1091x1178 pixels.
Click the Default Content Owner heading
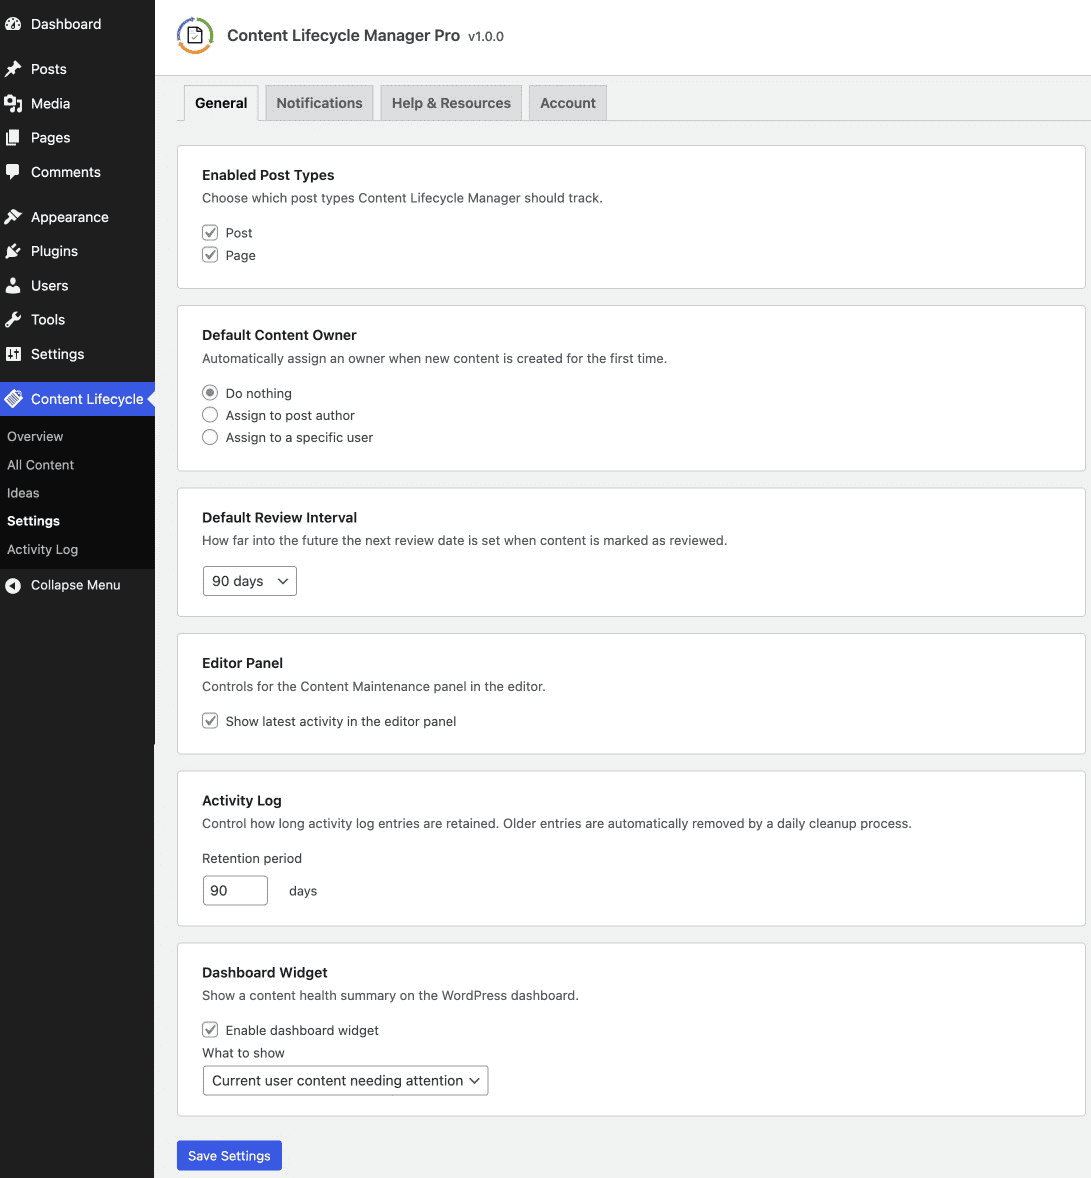click(x=280, y=335)
